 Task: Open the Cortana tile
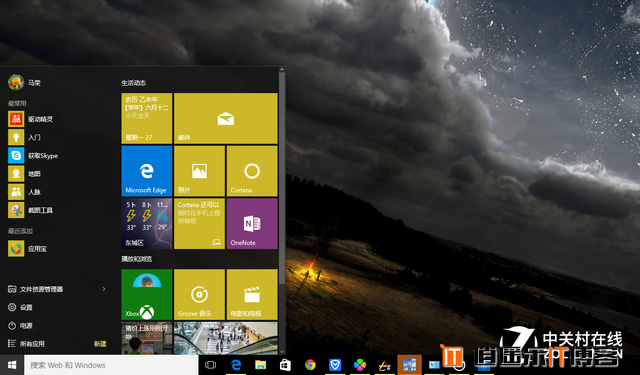click(x=252, y=171)
